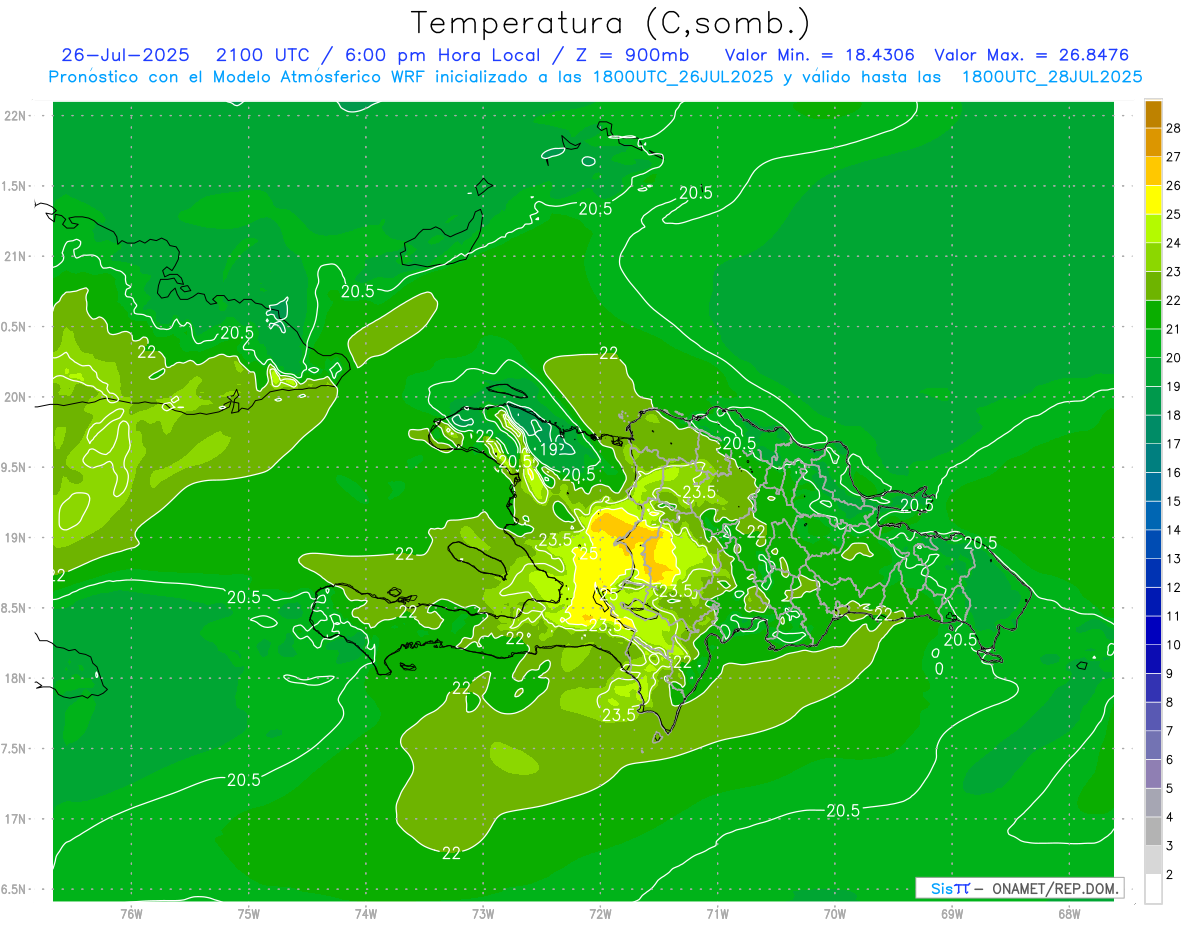The image size is (1200, 927).
Task: Click the '18N' latitude axis label
Action: click(x=15, y=678)
